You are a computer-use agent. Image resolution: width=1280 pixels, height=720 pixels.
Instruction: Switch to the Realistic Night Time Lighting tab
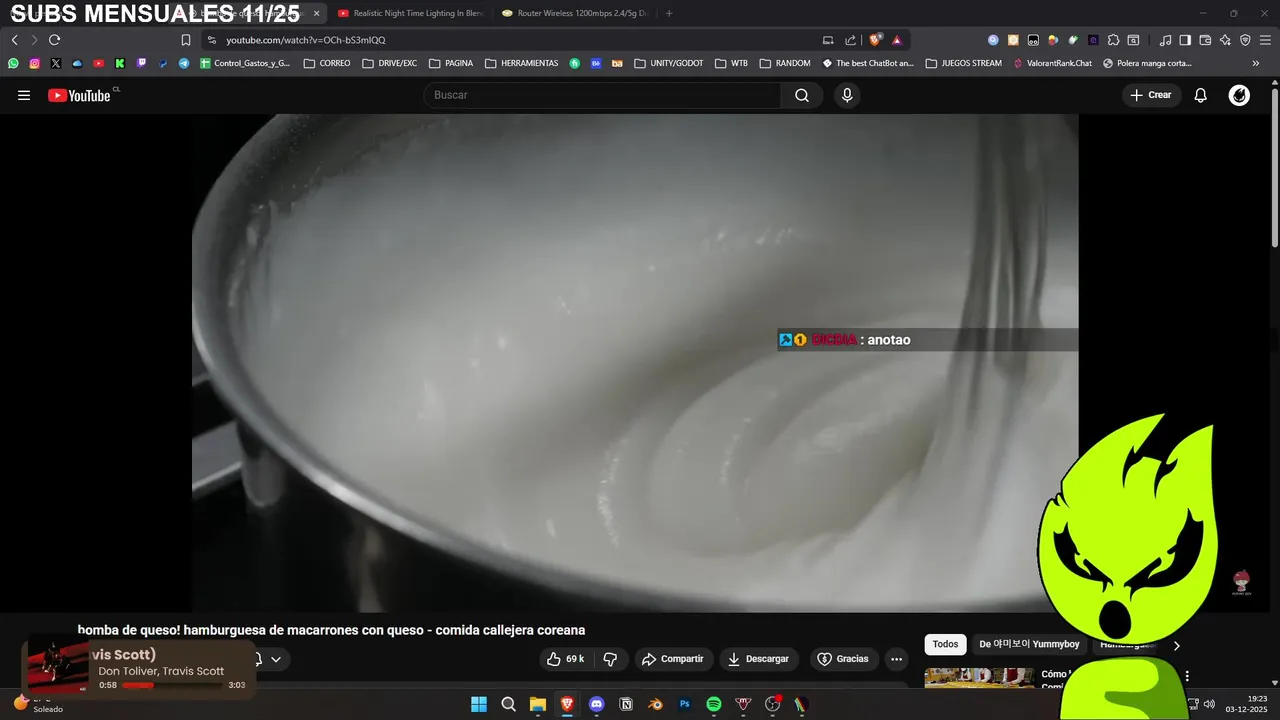pyautogui.click(x=410, y=13)
